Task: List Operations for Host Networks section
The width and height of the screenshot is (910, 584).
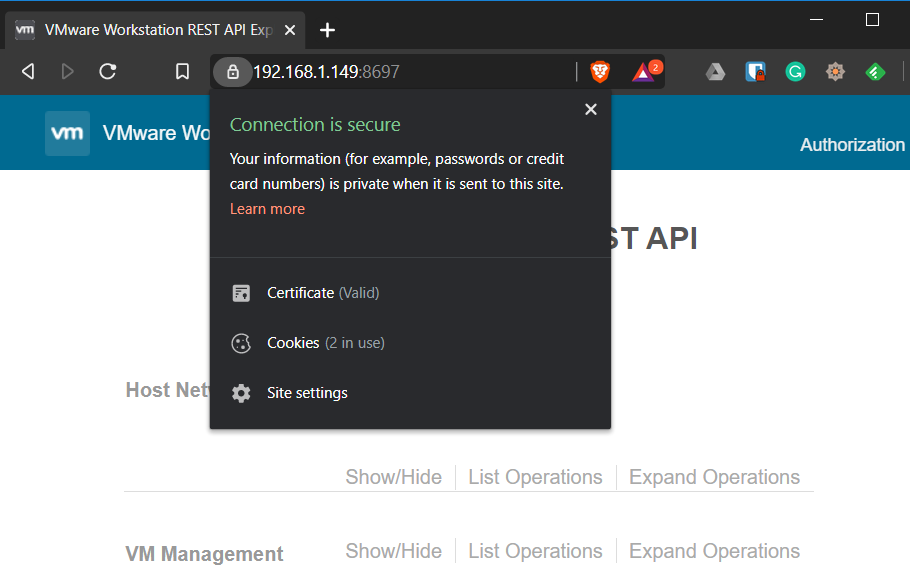Action: (535, 477)
